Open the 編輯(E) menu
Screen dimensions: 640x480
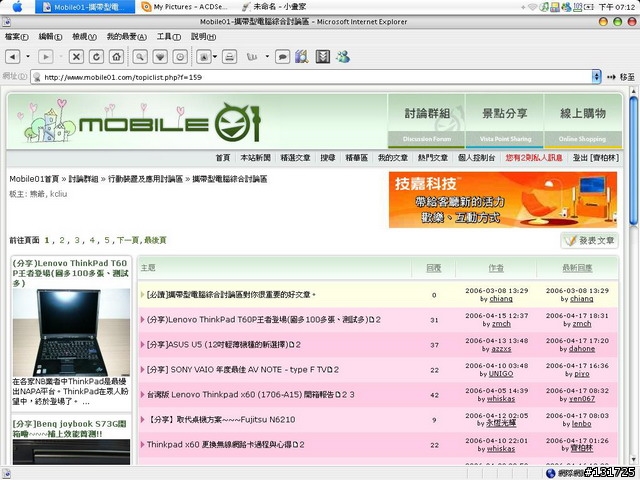click(50, 37)
